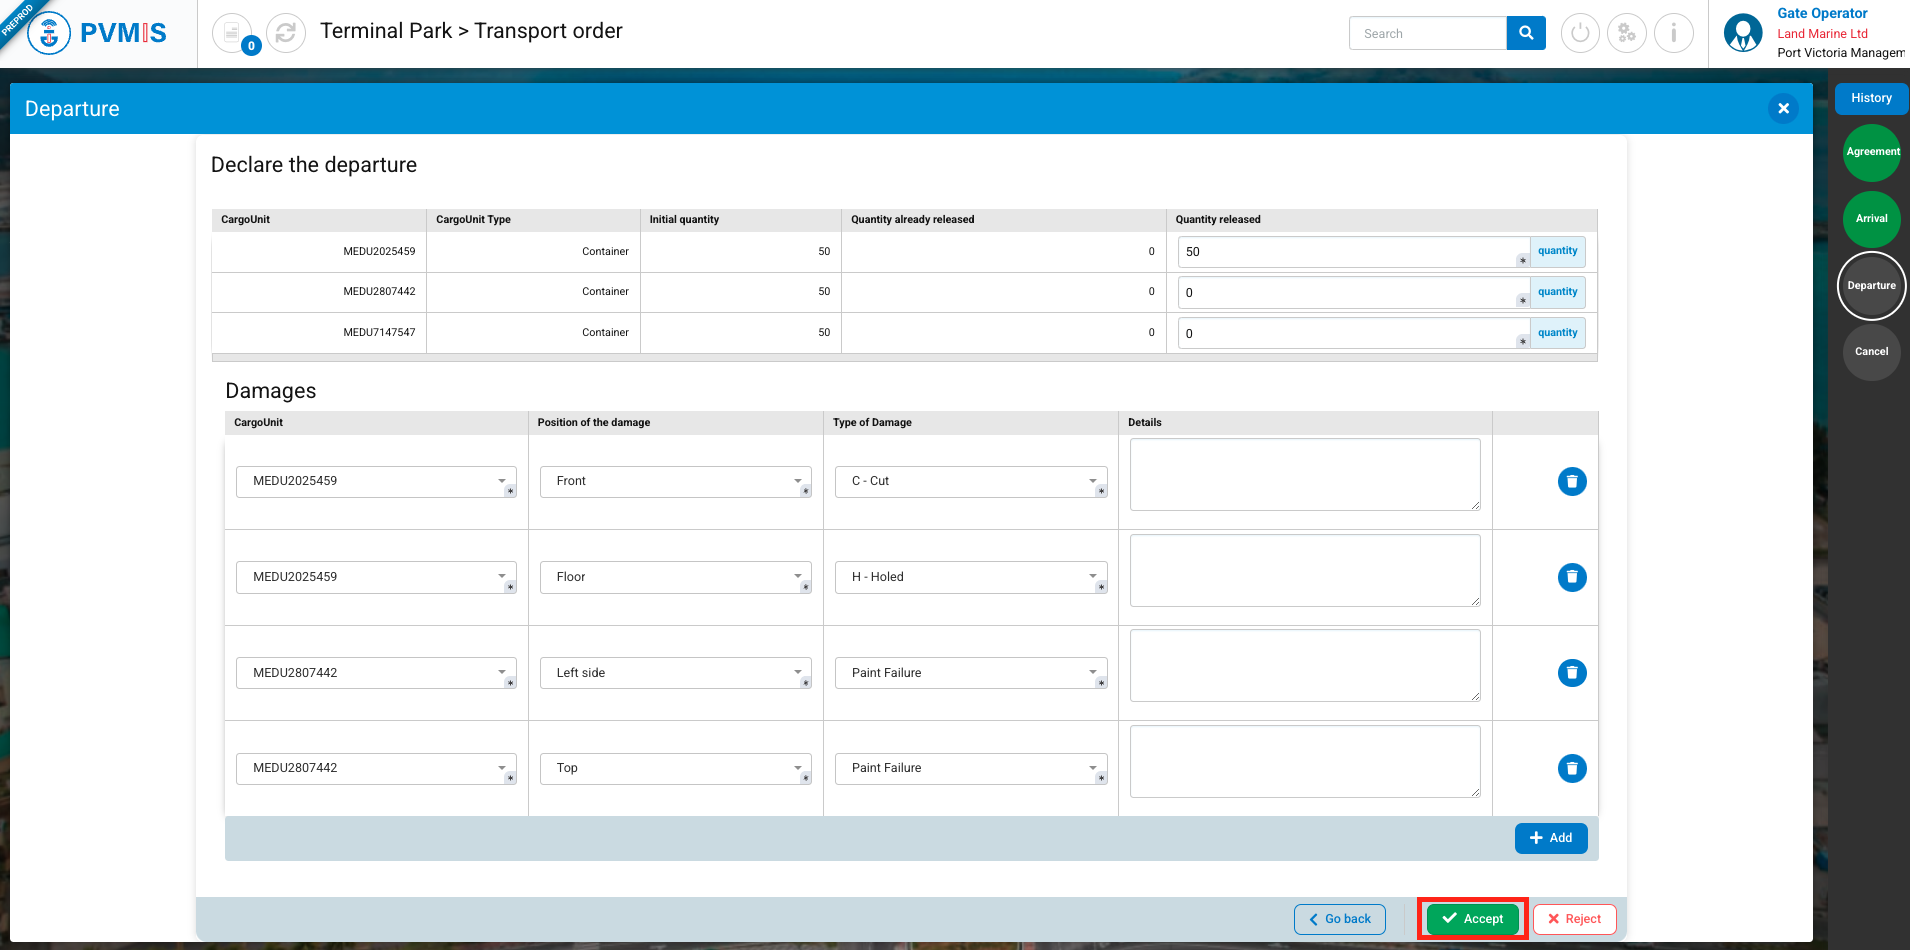
Task: Open the Left side position dropdown
Action: pos(675,673)
